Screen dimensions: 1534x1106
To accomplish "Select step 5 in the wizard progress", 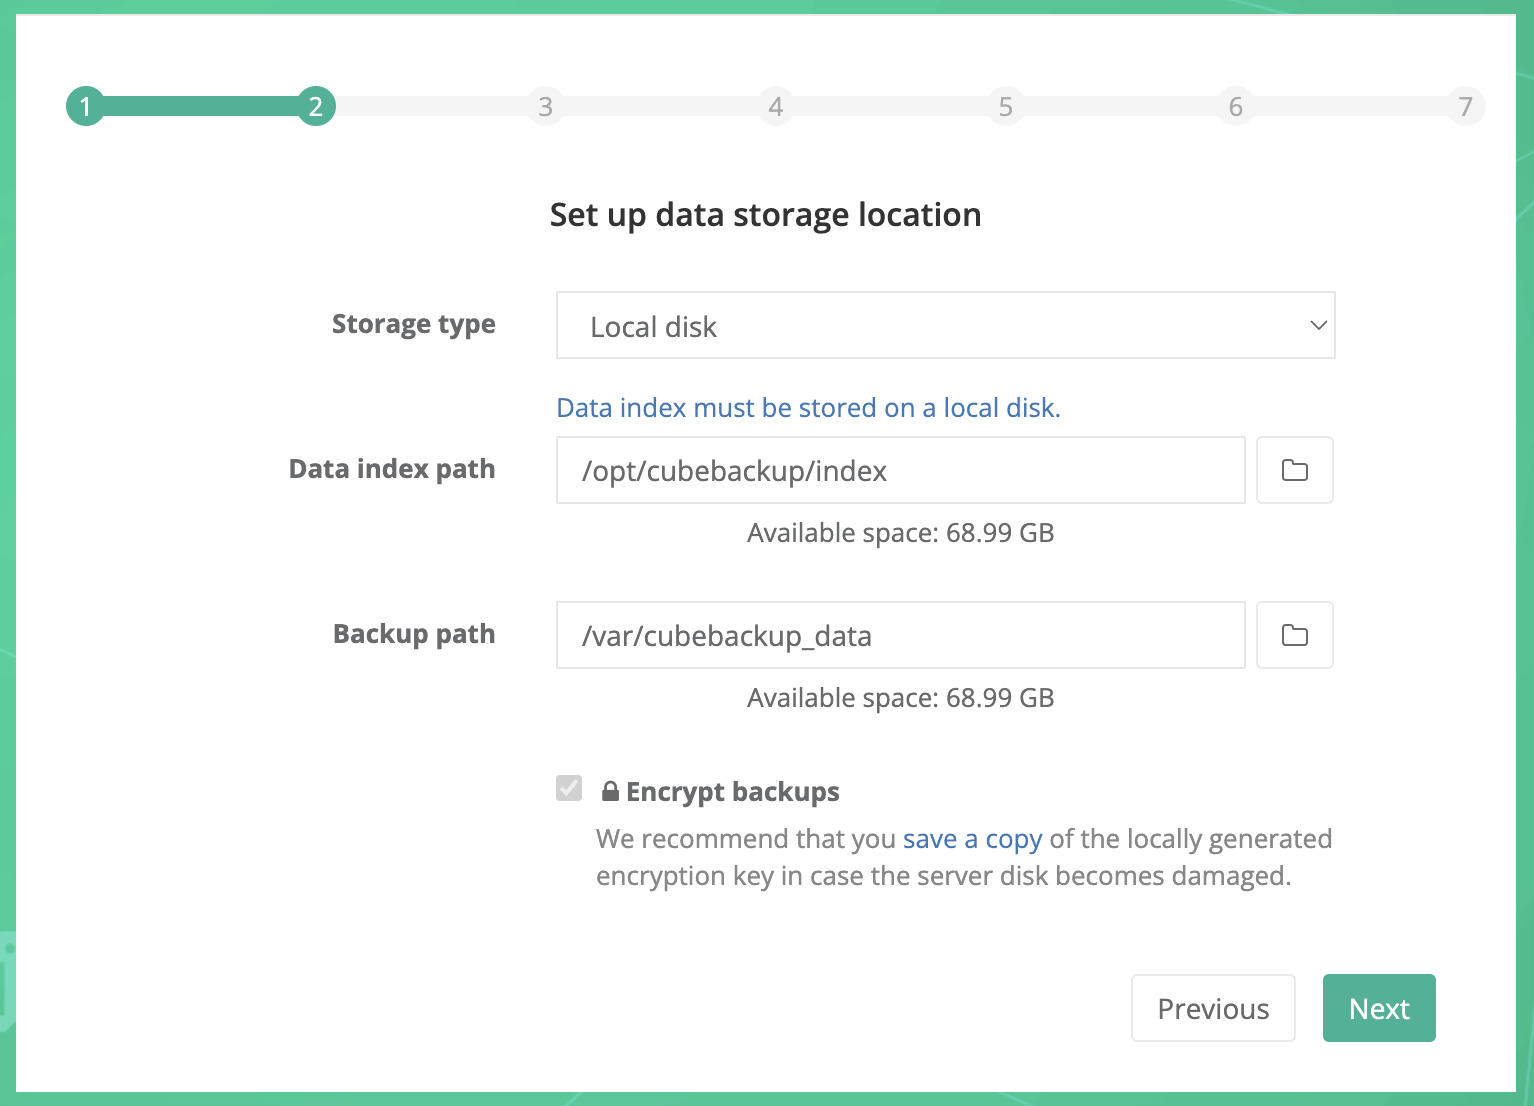I will pos(1005,105).
